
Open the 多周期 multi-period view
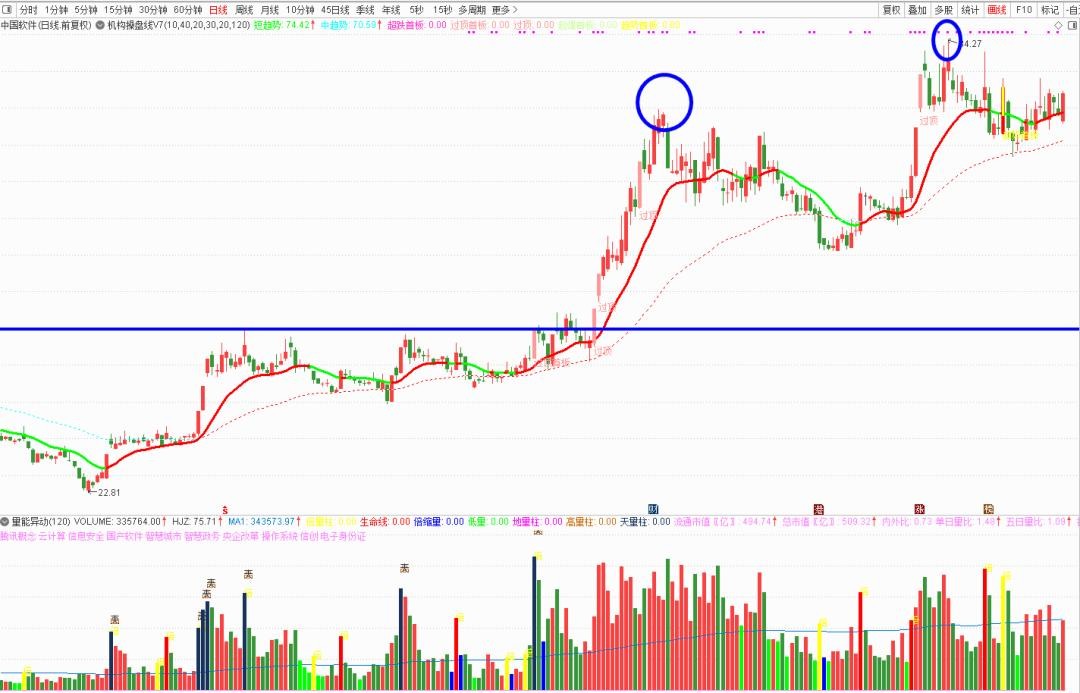pyautogui.click(x=471, y=10)
